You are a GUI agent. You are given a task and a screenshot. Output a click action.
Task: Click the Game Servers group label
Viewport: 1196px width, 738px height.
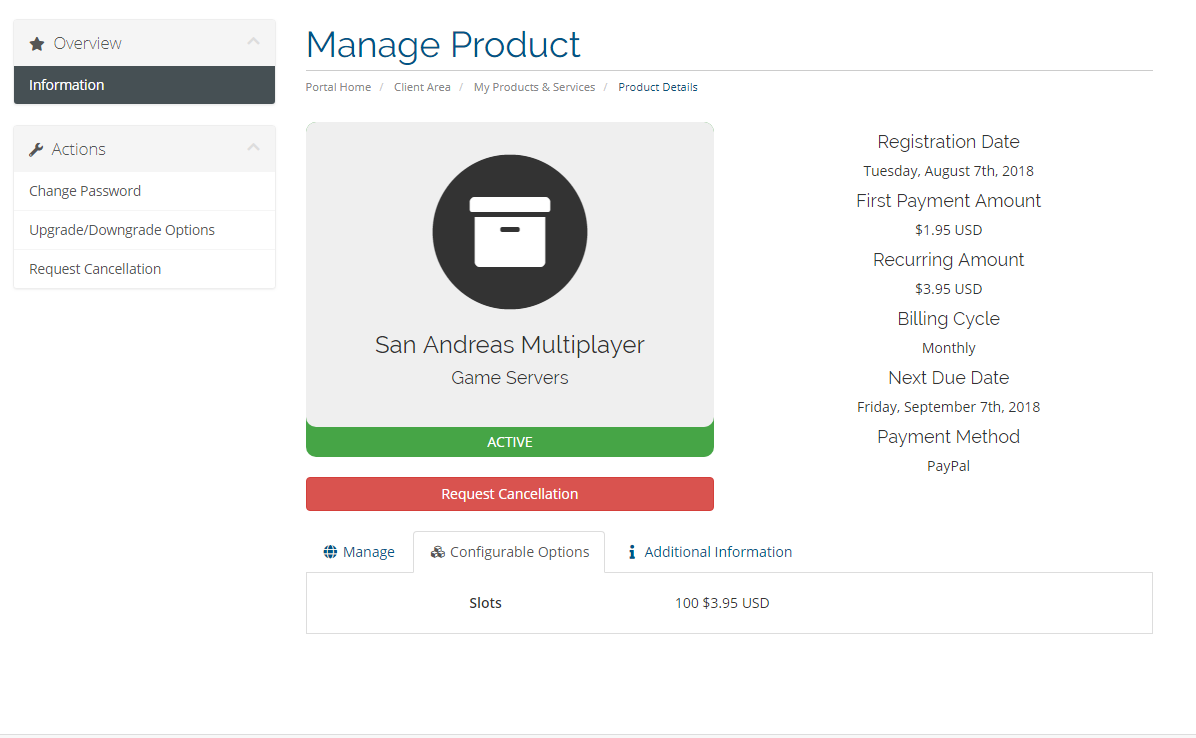tap(510, 377)
